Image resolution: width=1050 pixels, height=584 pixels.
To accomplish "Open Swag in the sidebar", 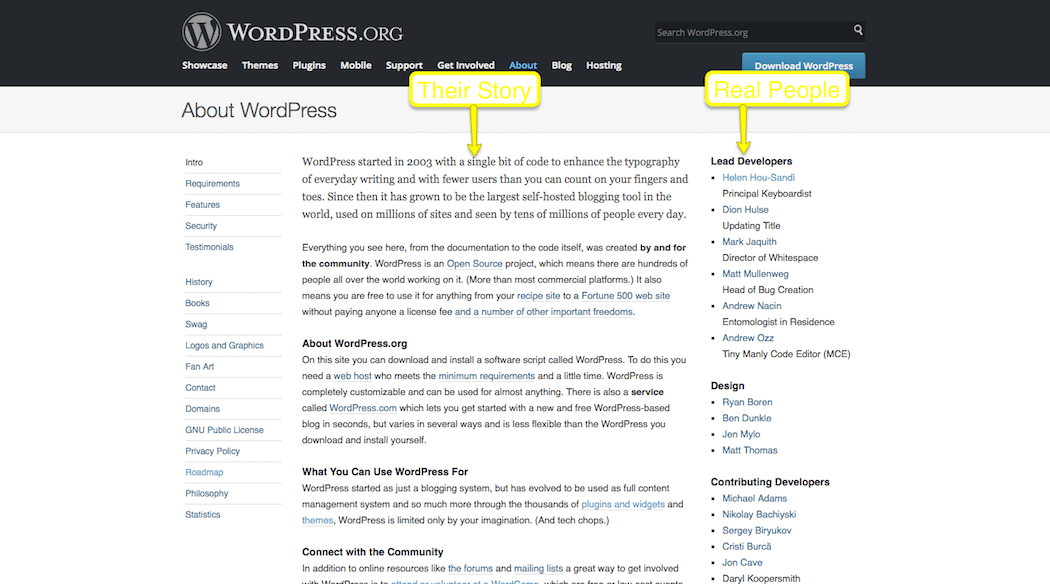I will [196, 324].
